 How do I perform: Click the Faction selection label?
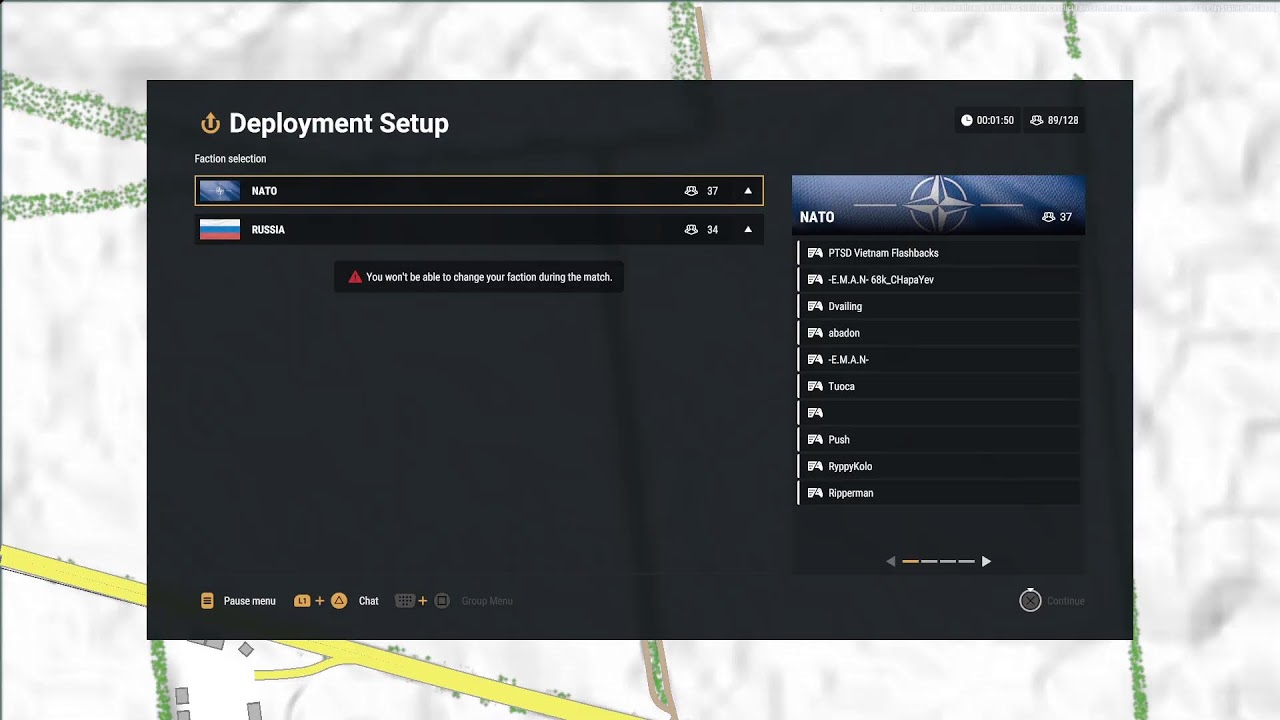click(230, 159)
